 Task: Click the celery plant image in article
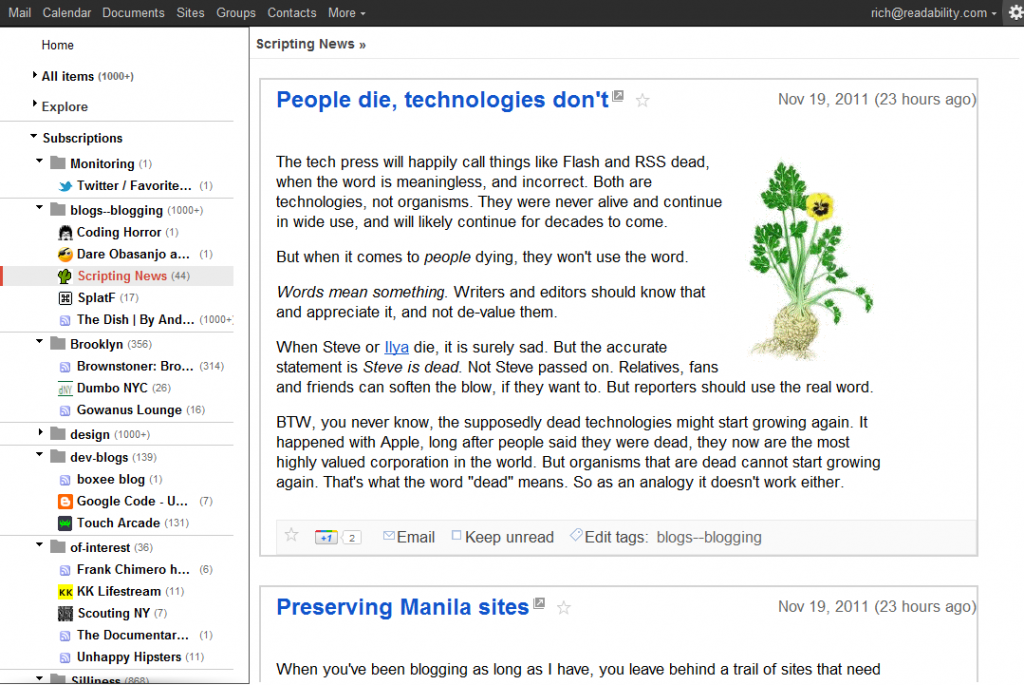(809, 261)
